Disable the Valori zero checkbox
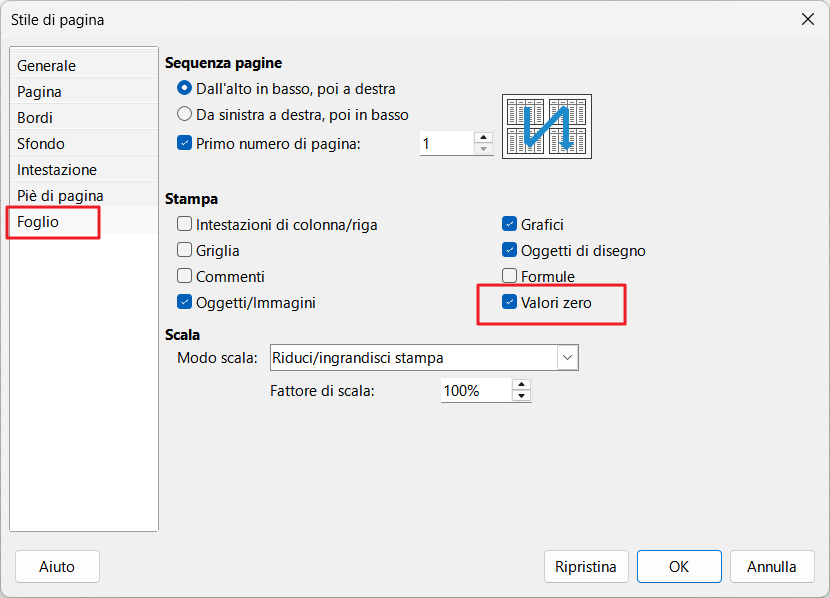 [509, 302]
